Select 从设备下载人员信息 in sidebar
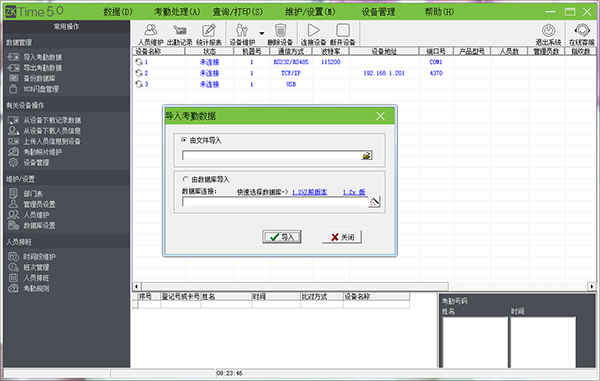 tap(44, 131)
